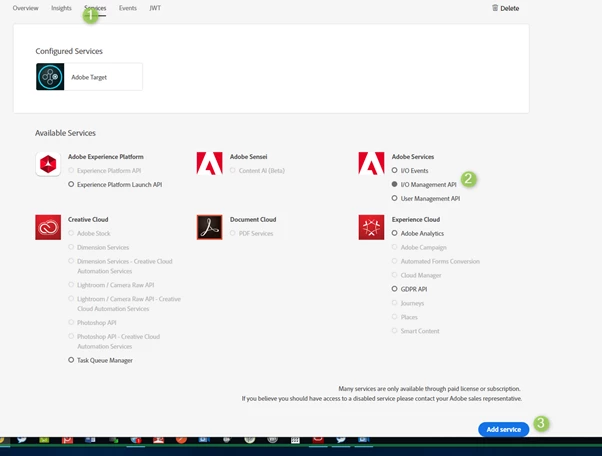Select the Journeys option
Image resolution: width=602 pixels, height=456 pixels.
pyautogui.click(x=408, y=303)
